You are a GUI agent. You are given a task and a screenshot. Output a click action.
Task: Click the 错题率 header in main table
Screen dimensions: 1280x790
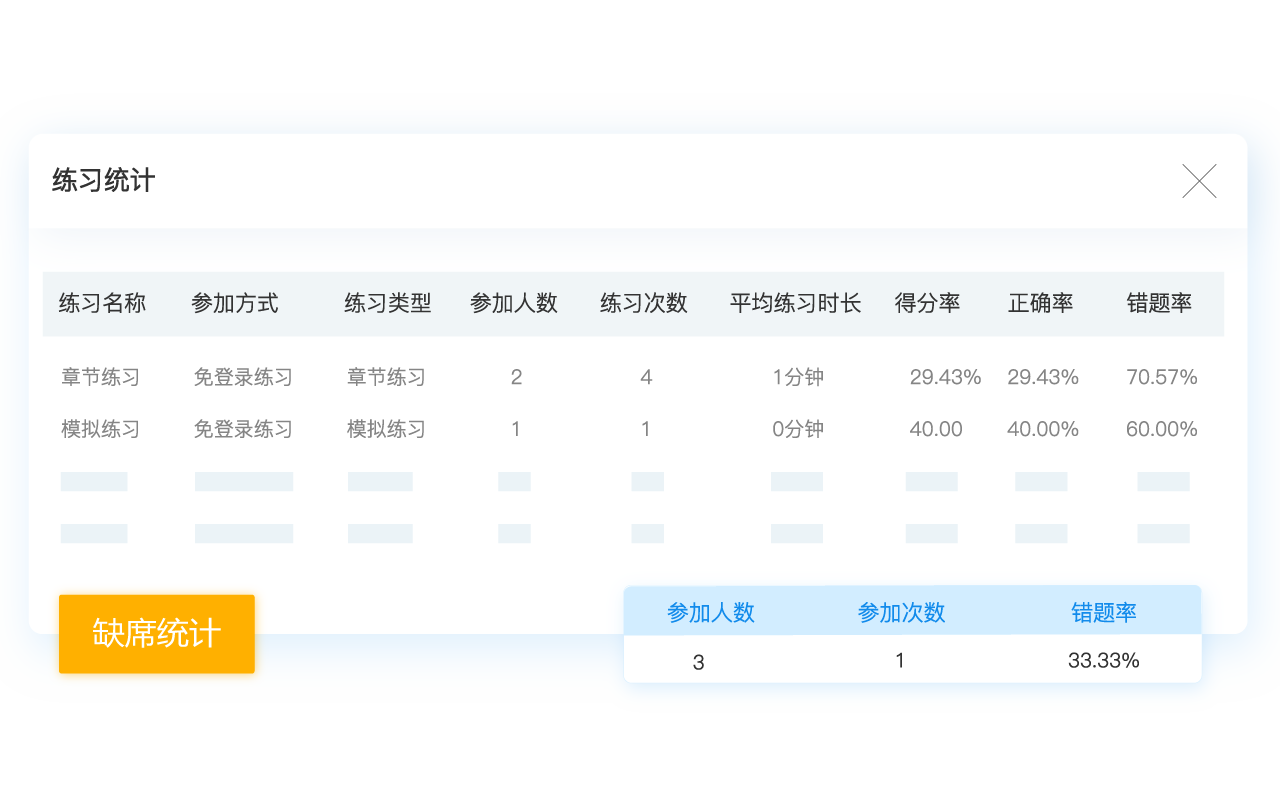click(1159, 304)
